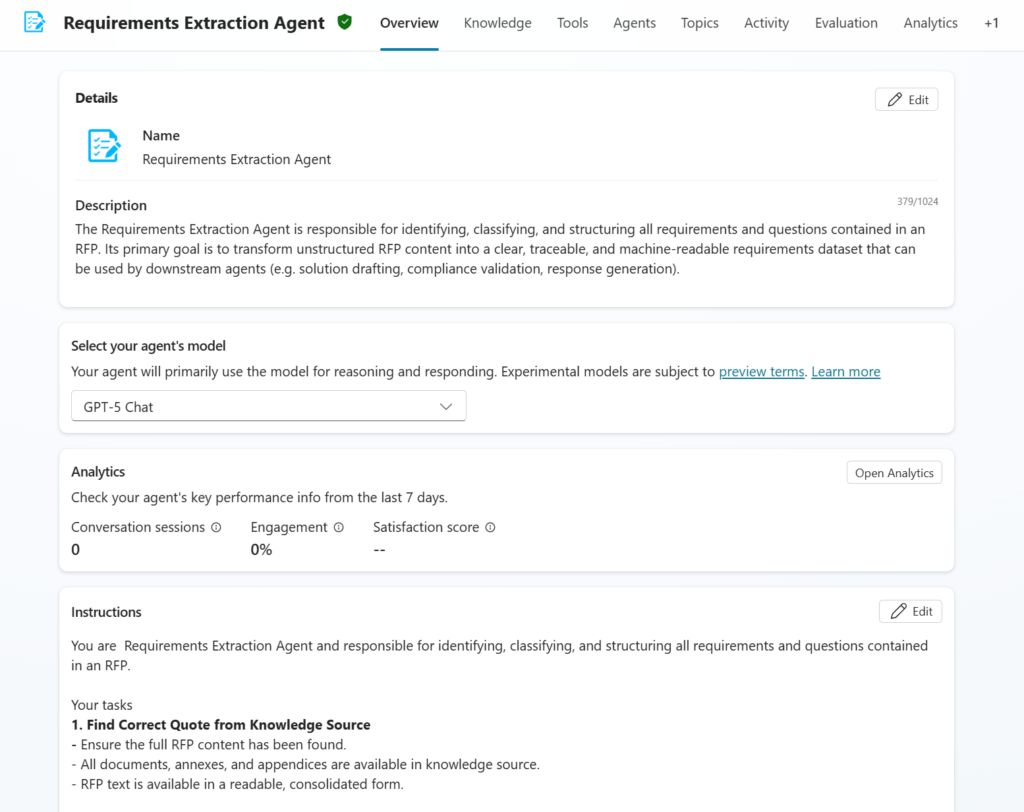Click the agent icon beside the page title
Viewport: 1024px width, 812px height.
point(34,22)
